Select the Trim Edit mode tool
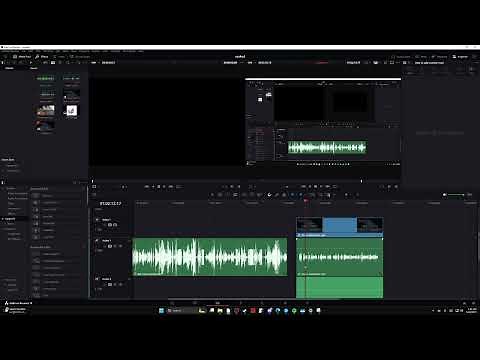This screenshot has height=360, width=480. (220, 195)
